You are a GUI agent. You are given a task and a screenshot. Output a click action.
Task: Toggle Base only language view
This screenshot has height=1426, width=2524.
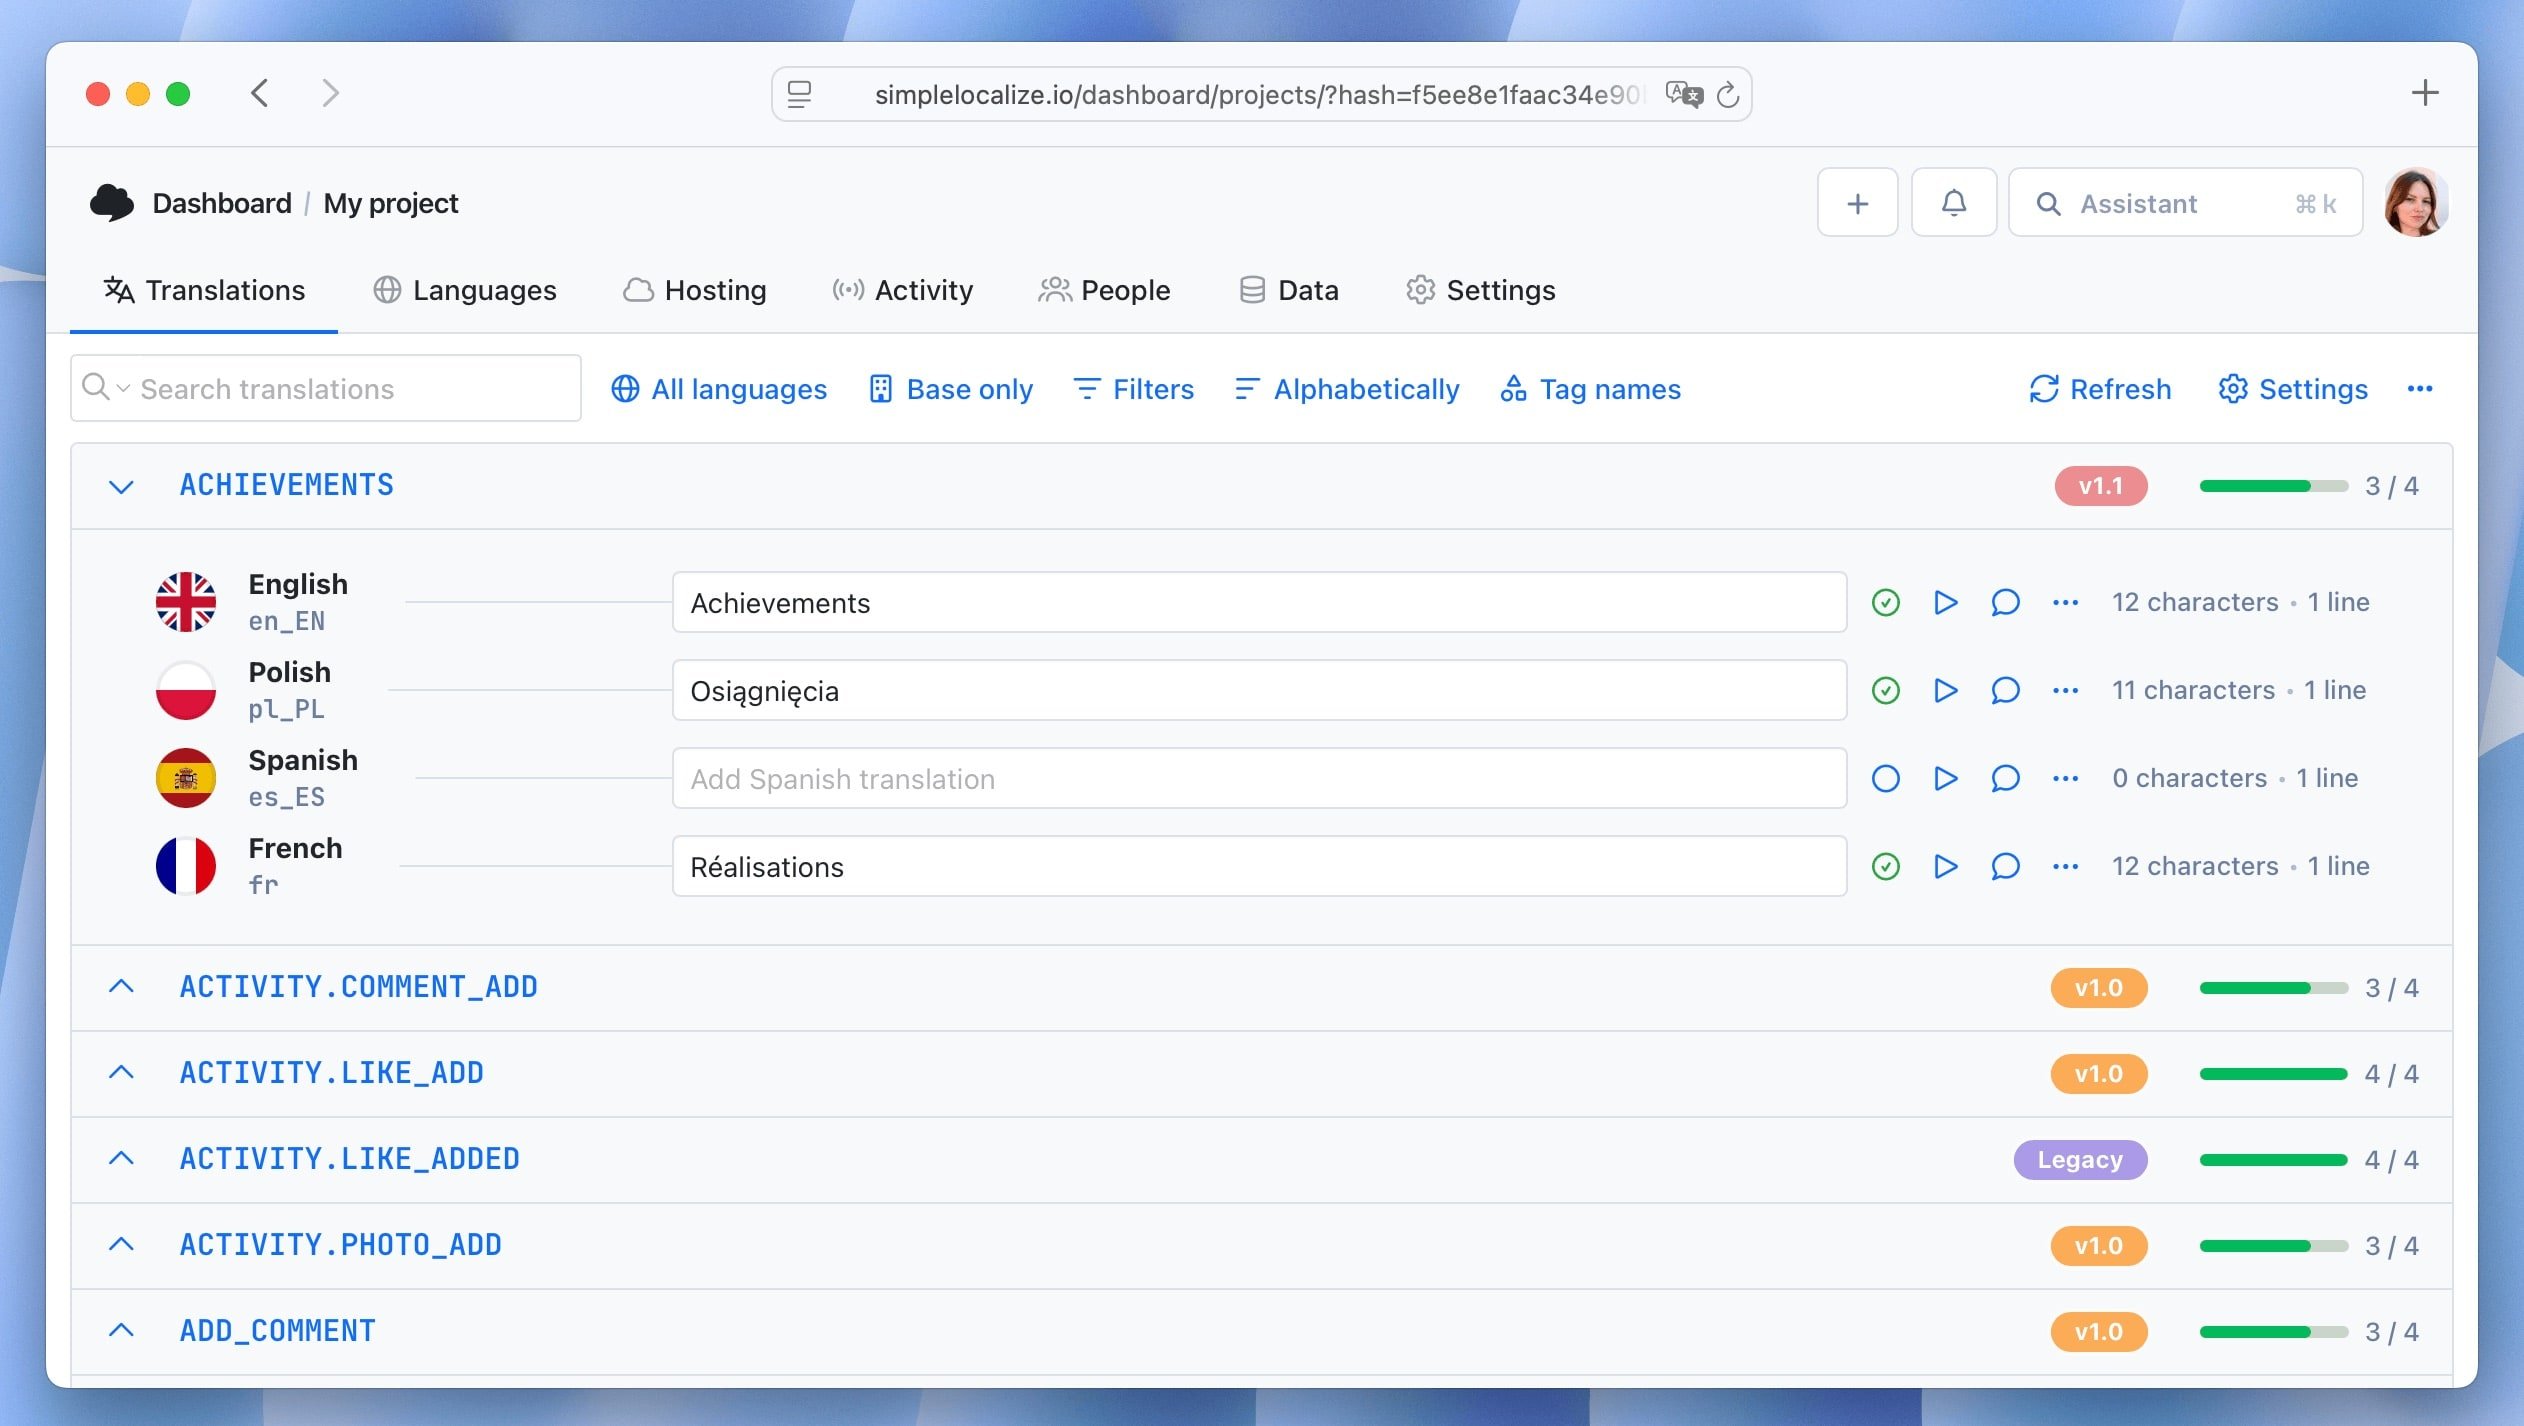point(950,389)
